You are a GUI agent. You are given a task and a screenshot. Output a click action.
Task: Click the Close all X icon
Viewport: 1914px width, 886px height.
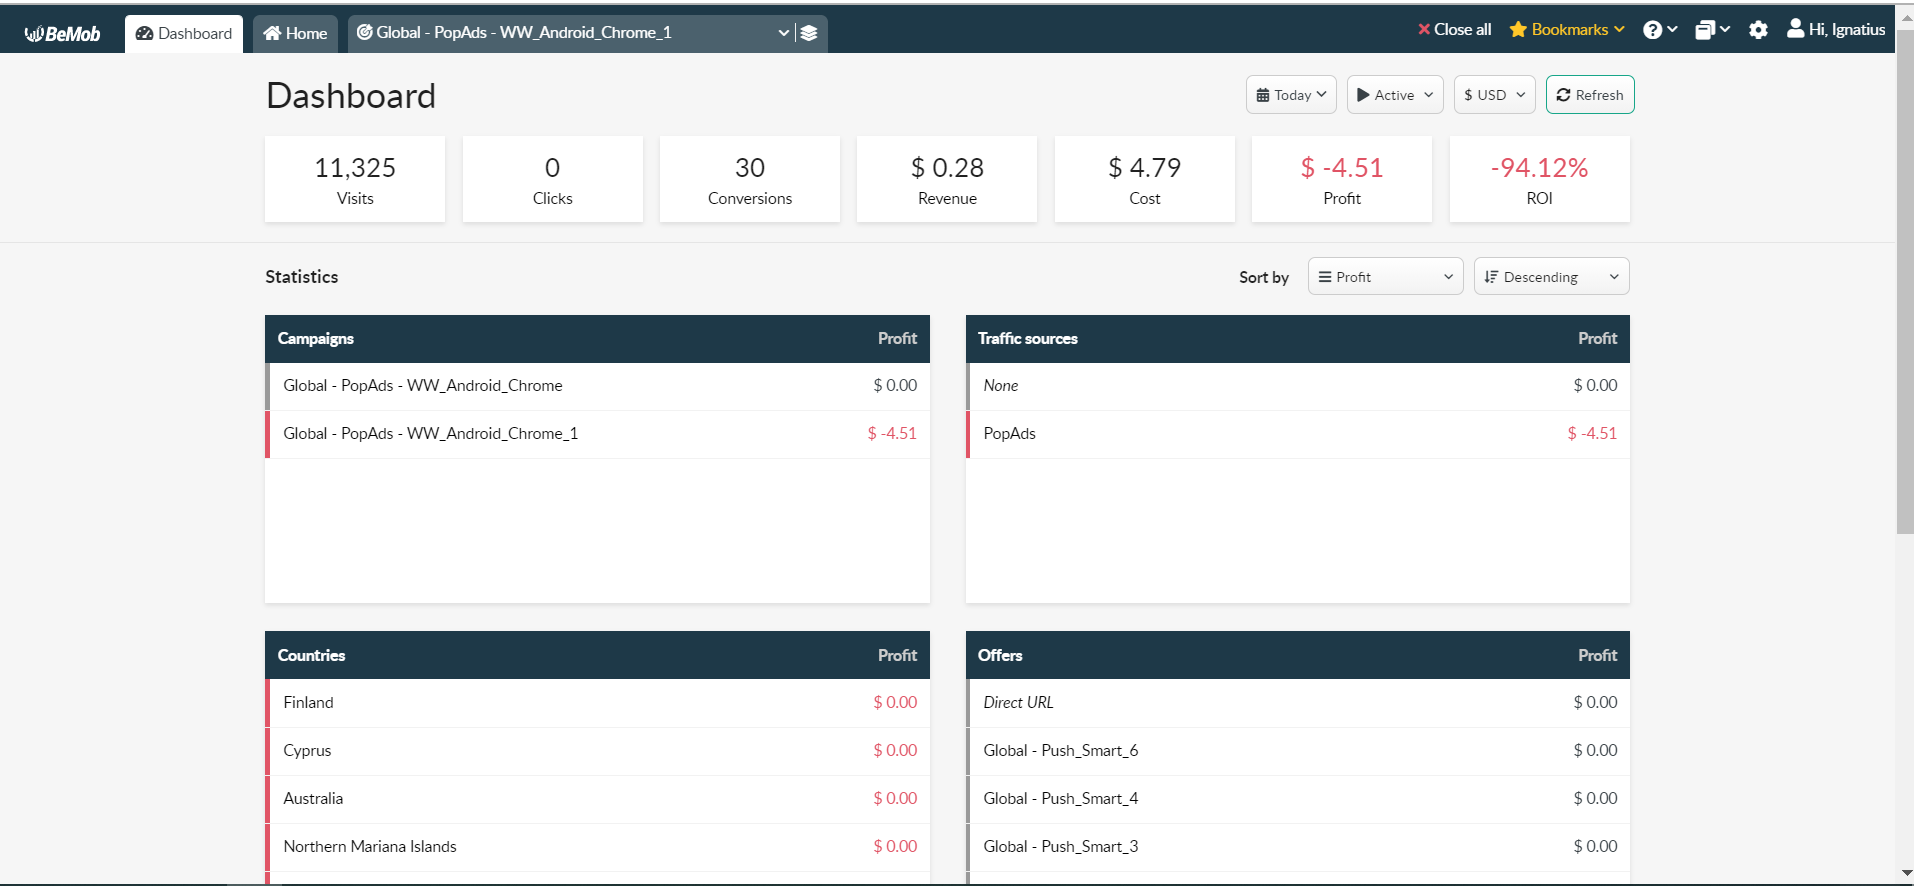pos(1423,30)
